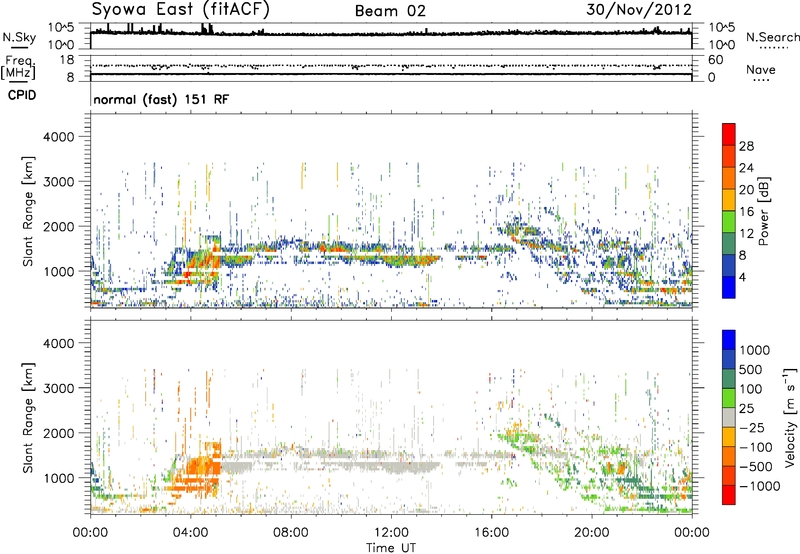Click the '08:00' time axis tick label

291,533
